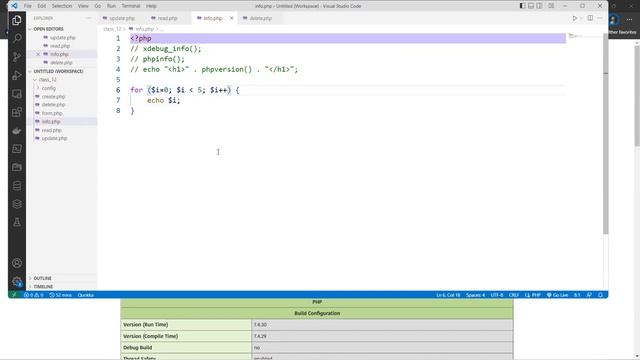Click the Run Code play icon in editor toolbar

coord(575,18)
